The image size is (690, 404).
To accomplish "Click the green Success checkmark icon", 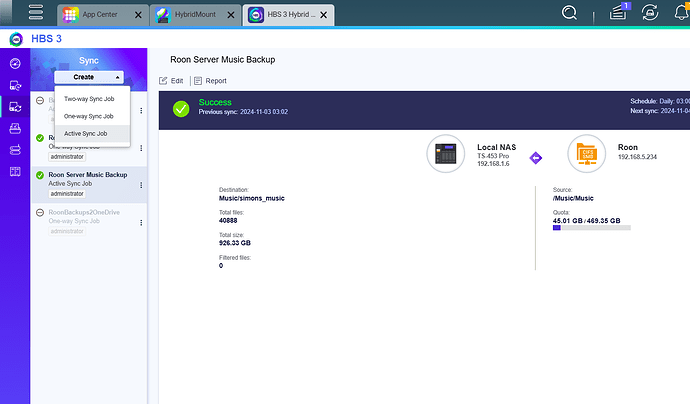I will [x=181, y=109].
